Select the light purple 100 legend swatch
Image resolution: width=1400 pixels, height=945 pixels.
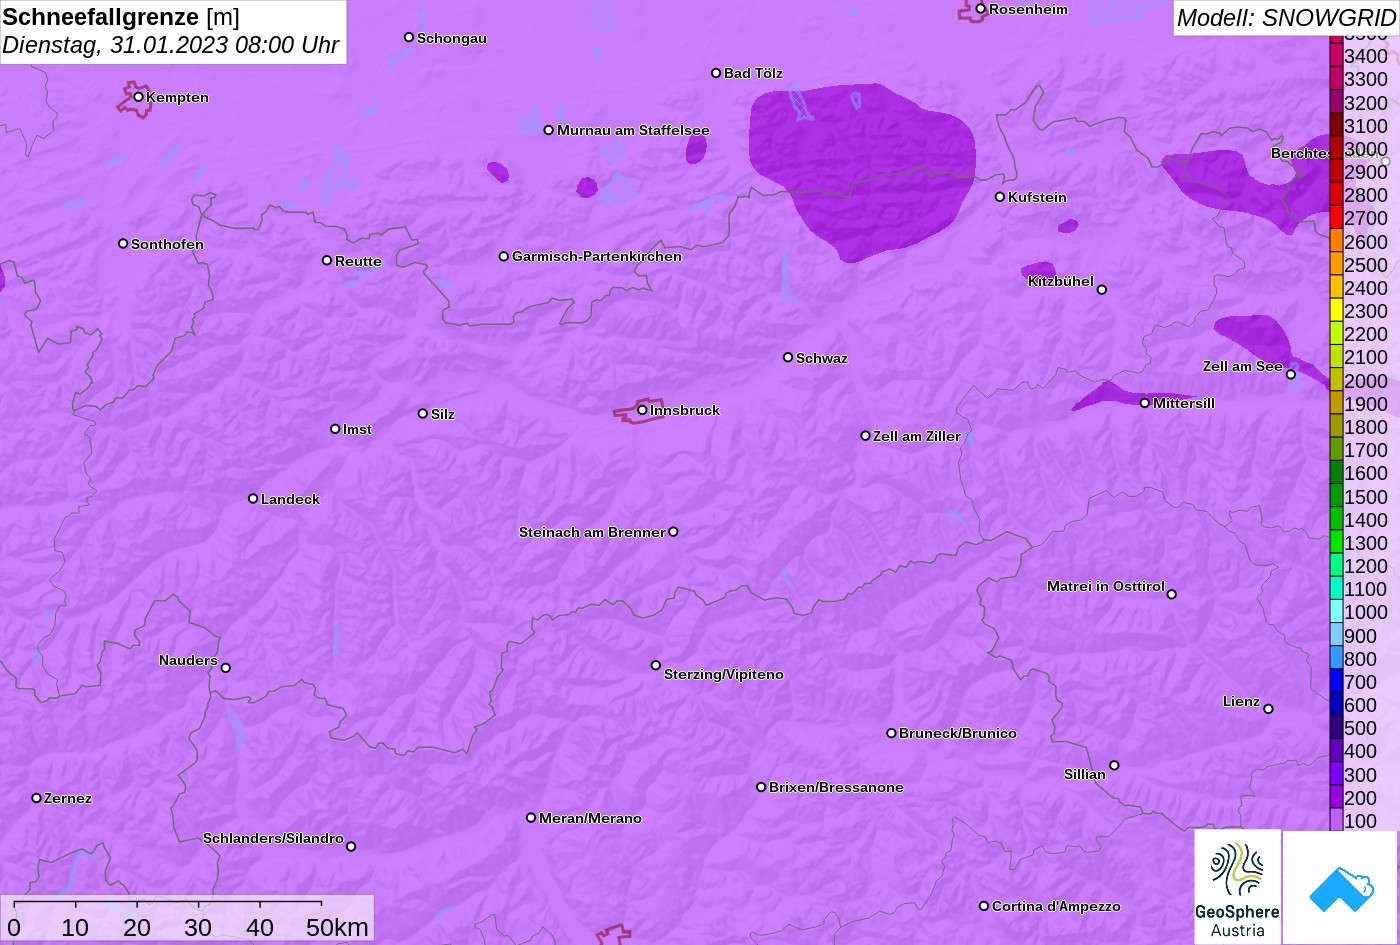pyautogui.click(x=1336, y=821)
